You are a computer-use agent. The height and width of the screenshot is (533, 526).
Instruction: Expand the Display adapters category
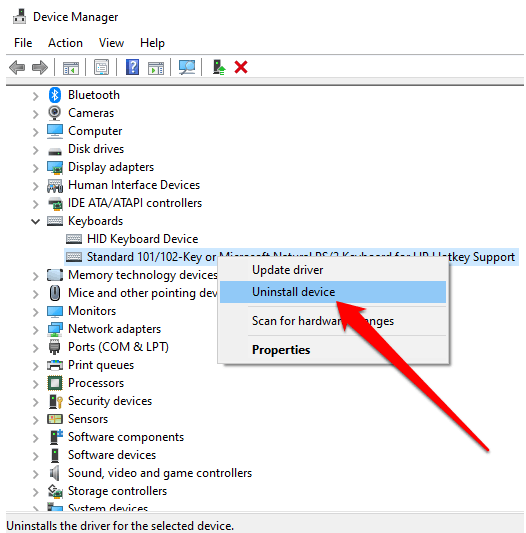pyautogui.click(x=35, y=168)
